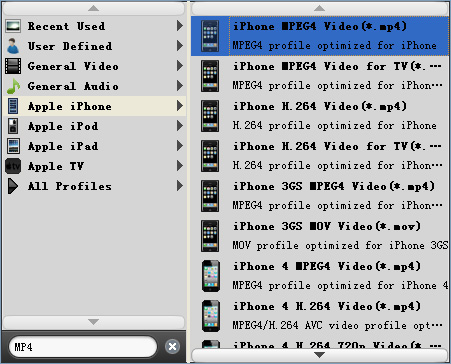451x364 pixels.
Task: Click the phone icon of iPhone MPEG4 Video (*.mp4)
Action: pos(210,36)
